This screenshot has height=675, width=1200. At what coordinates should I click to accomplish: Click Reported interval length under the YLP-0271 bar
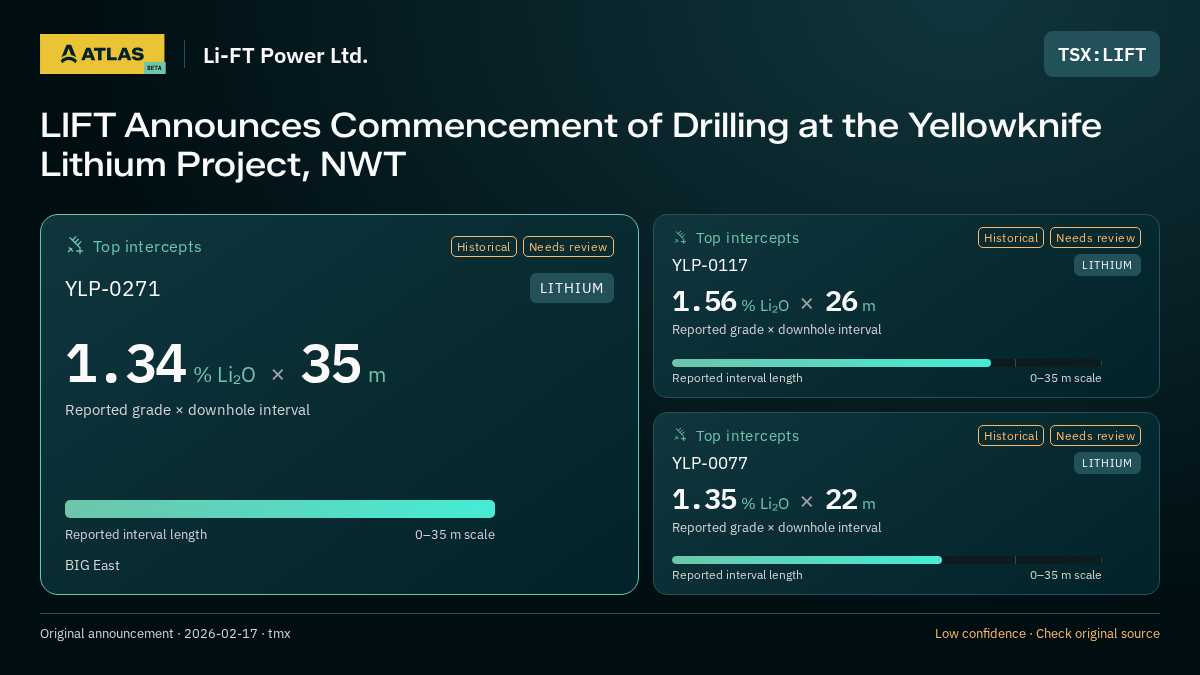136,535
